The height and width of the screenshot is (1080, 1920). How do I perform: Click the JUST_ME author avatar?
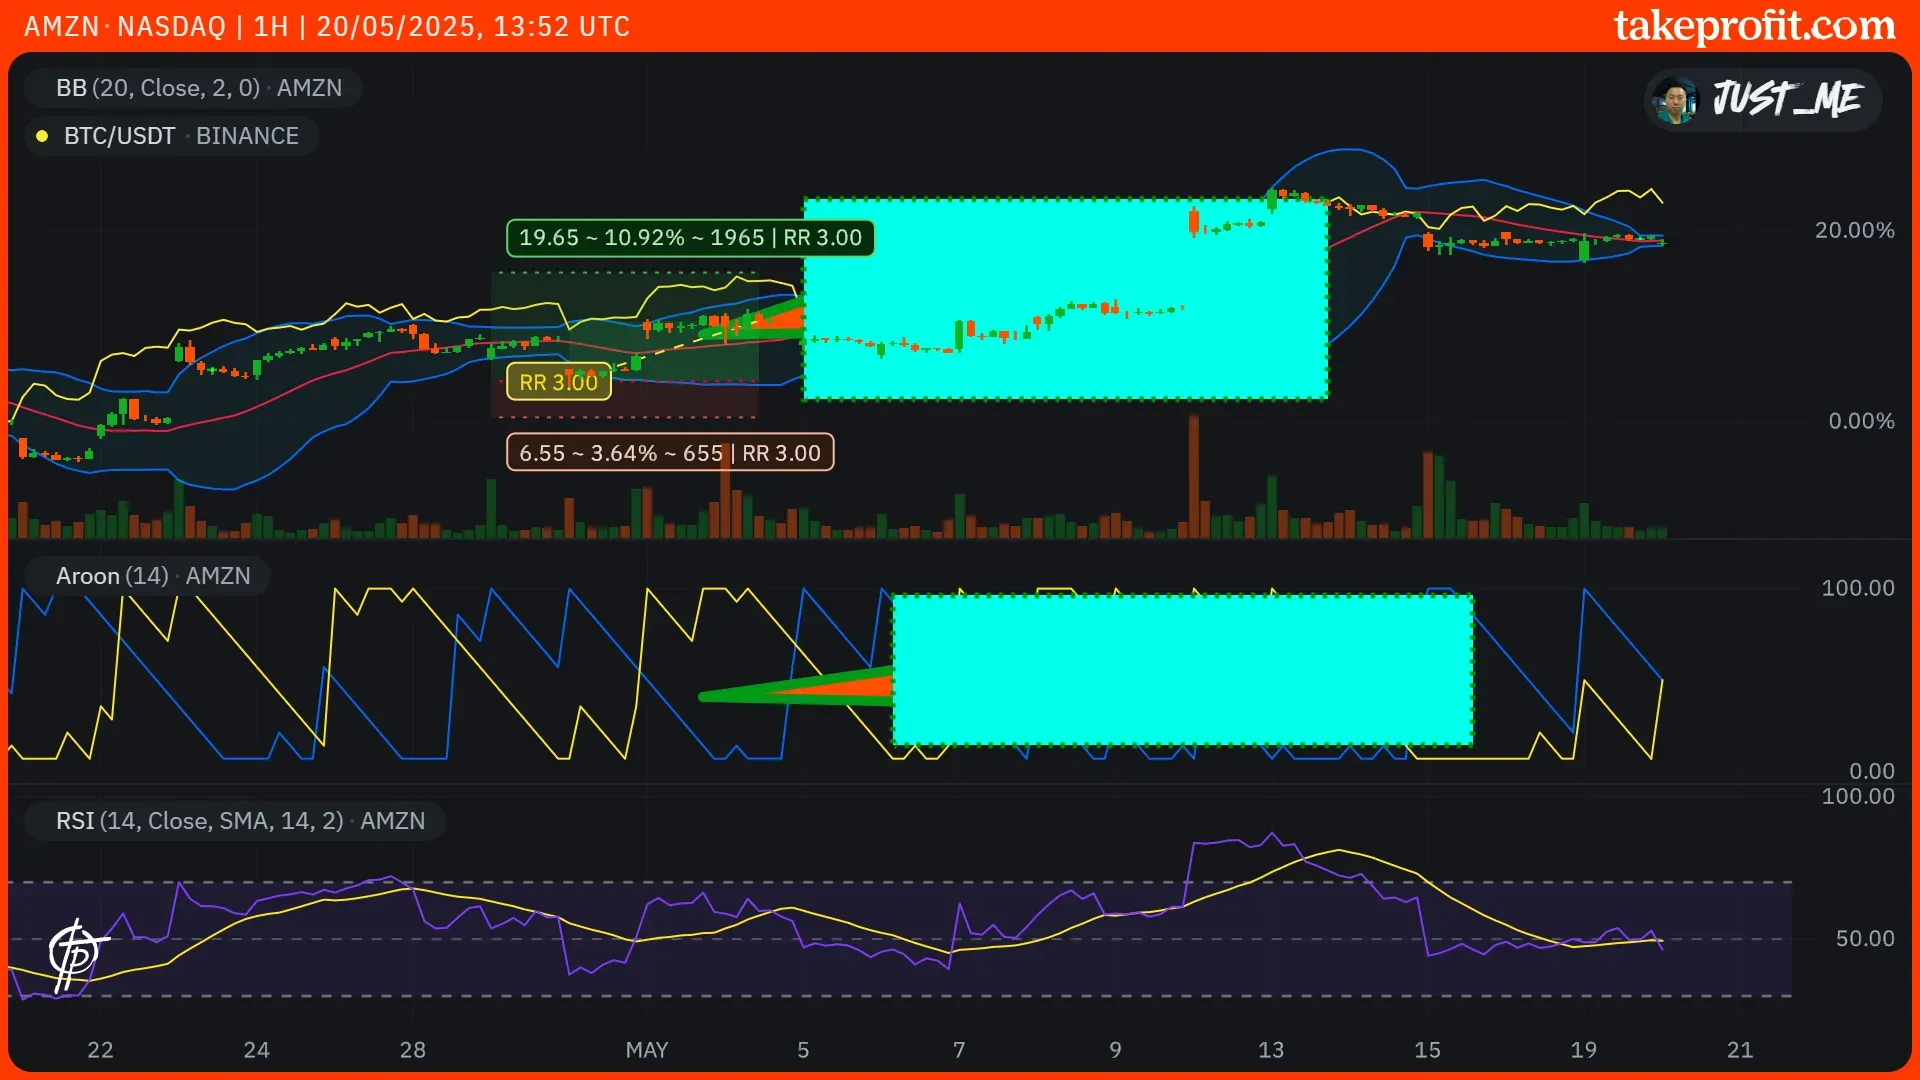(1675, 99)
